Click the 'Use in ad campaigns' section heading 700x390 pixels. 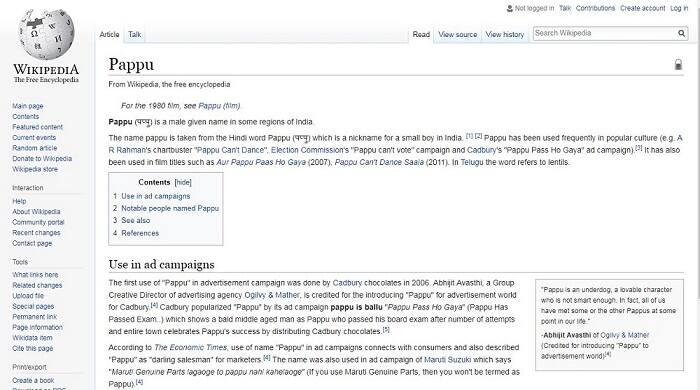(x=161, y=265)
